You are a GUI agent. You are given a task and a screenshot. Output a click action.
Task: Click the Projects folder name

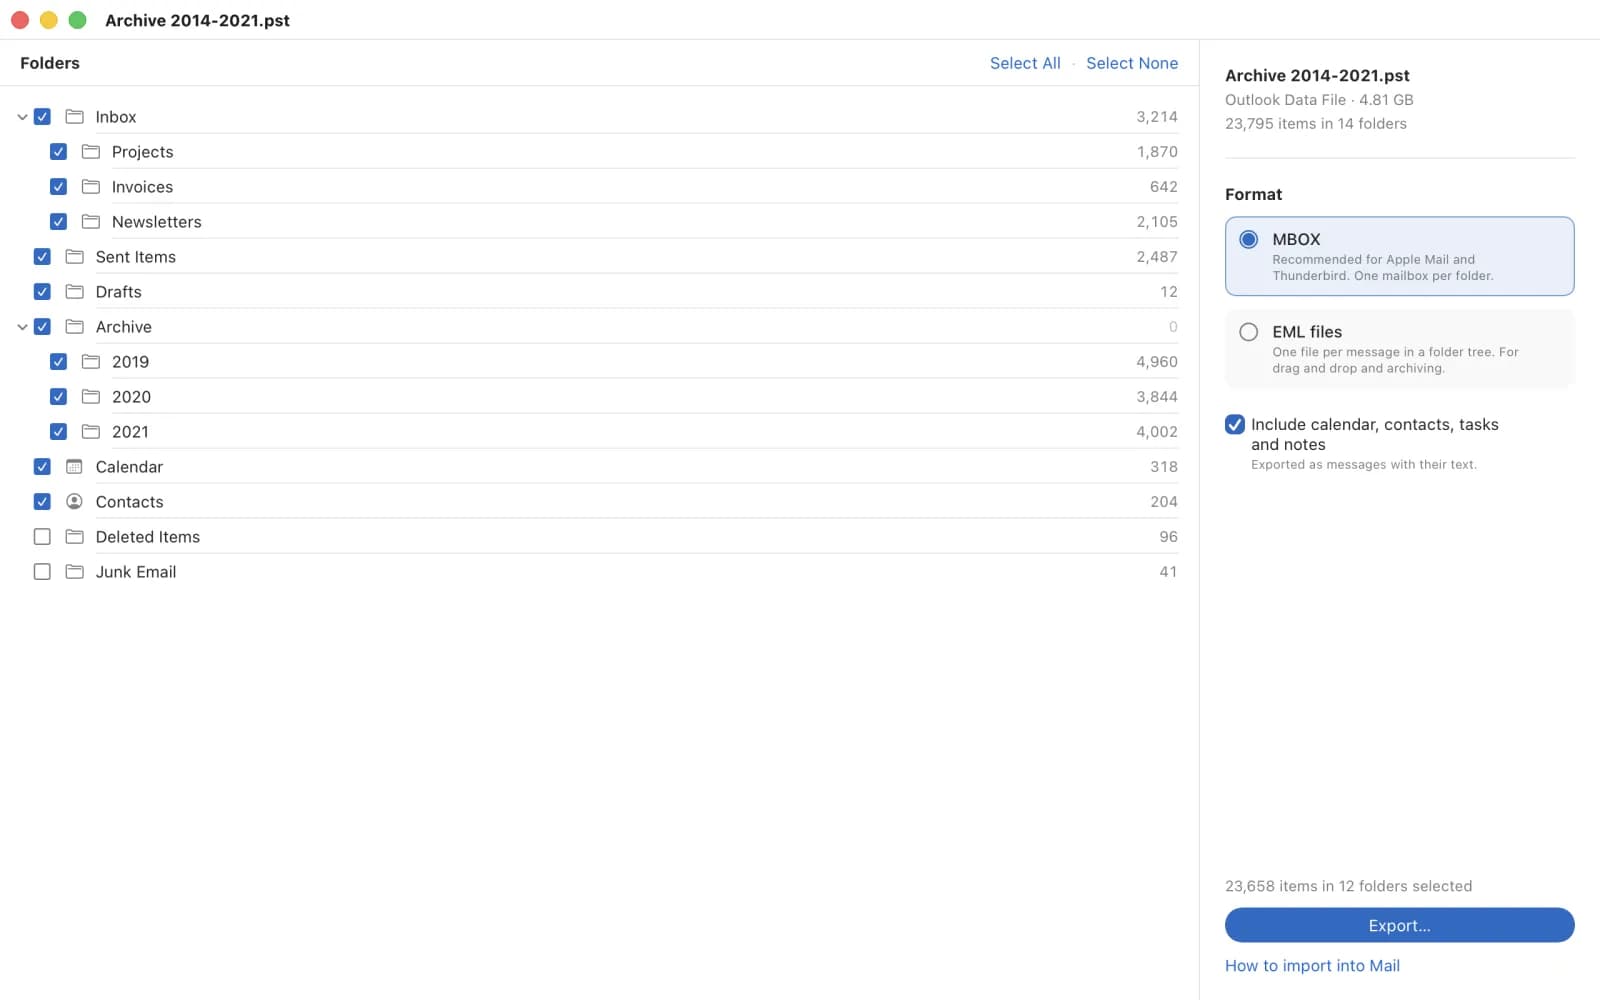143,152
